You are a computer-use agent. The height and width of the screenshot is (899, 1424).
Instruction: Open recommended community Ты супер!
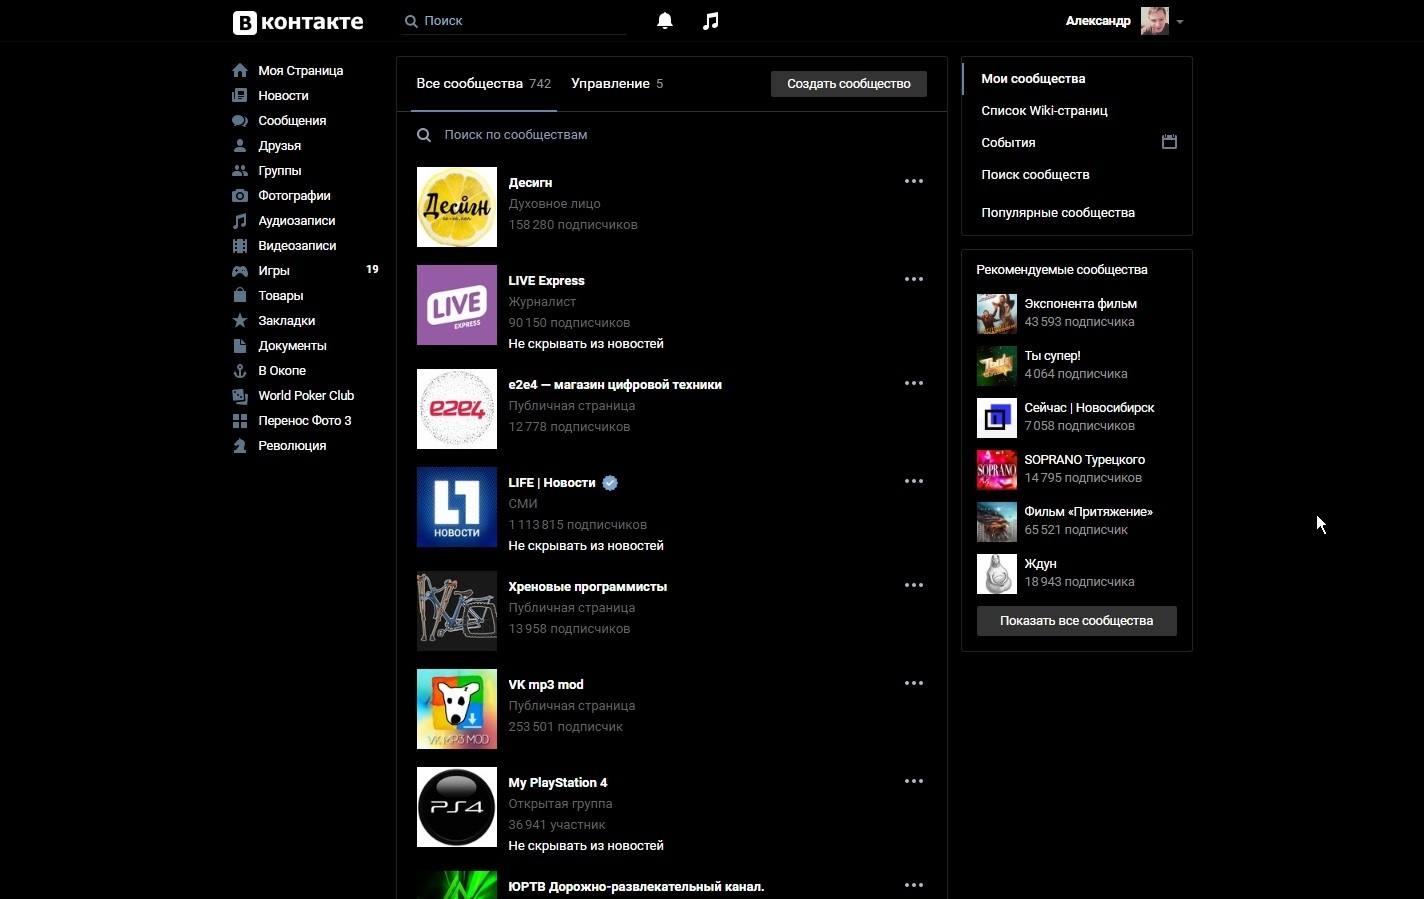click(1052, 355)
